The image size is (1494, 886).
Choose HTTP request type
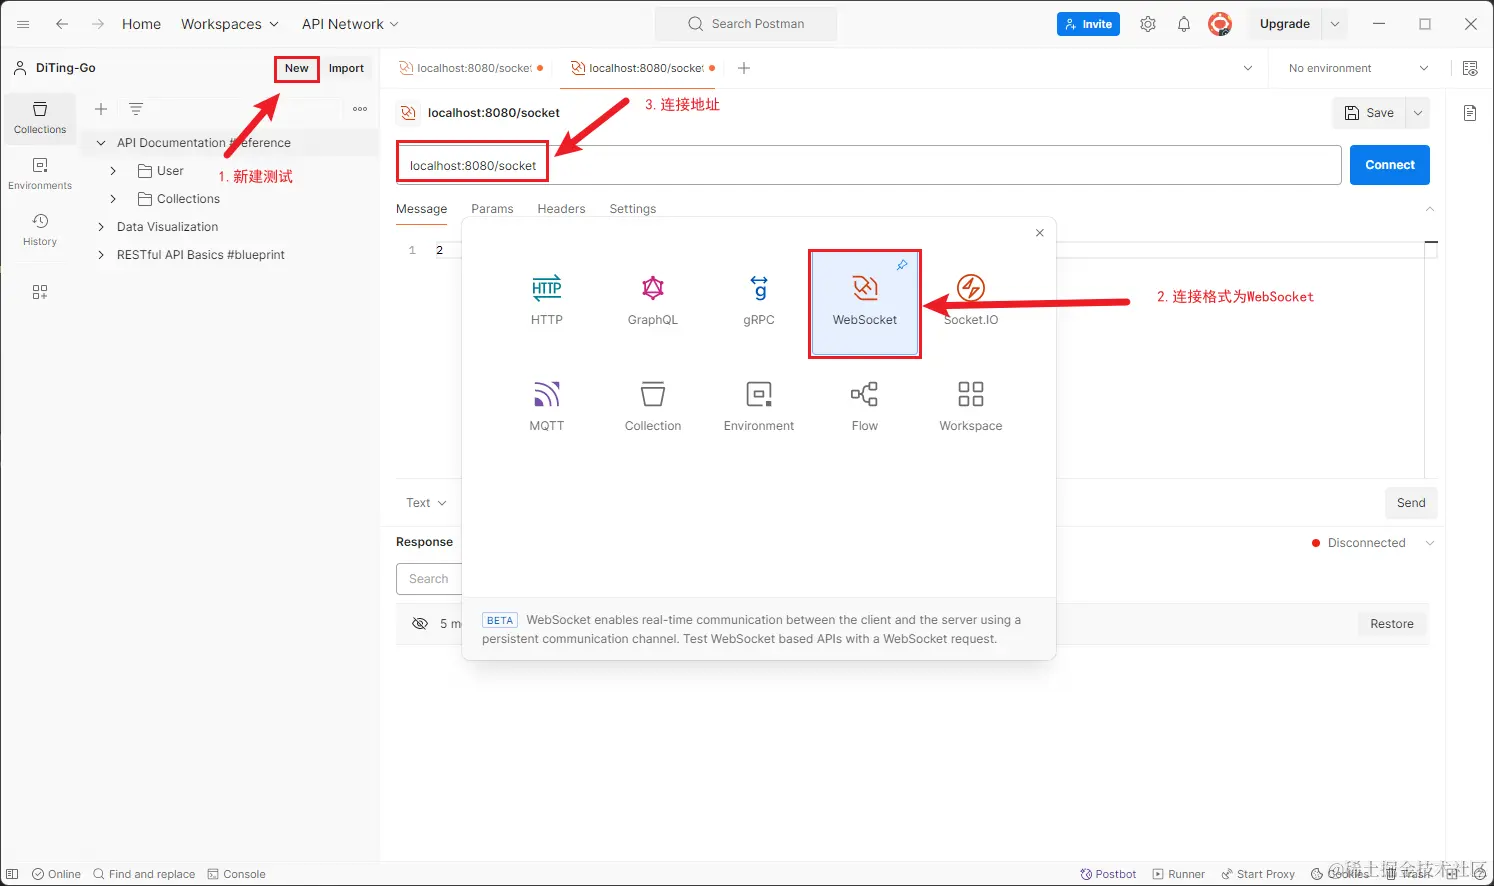click(x=547, y=301)
